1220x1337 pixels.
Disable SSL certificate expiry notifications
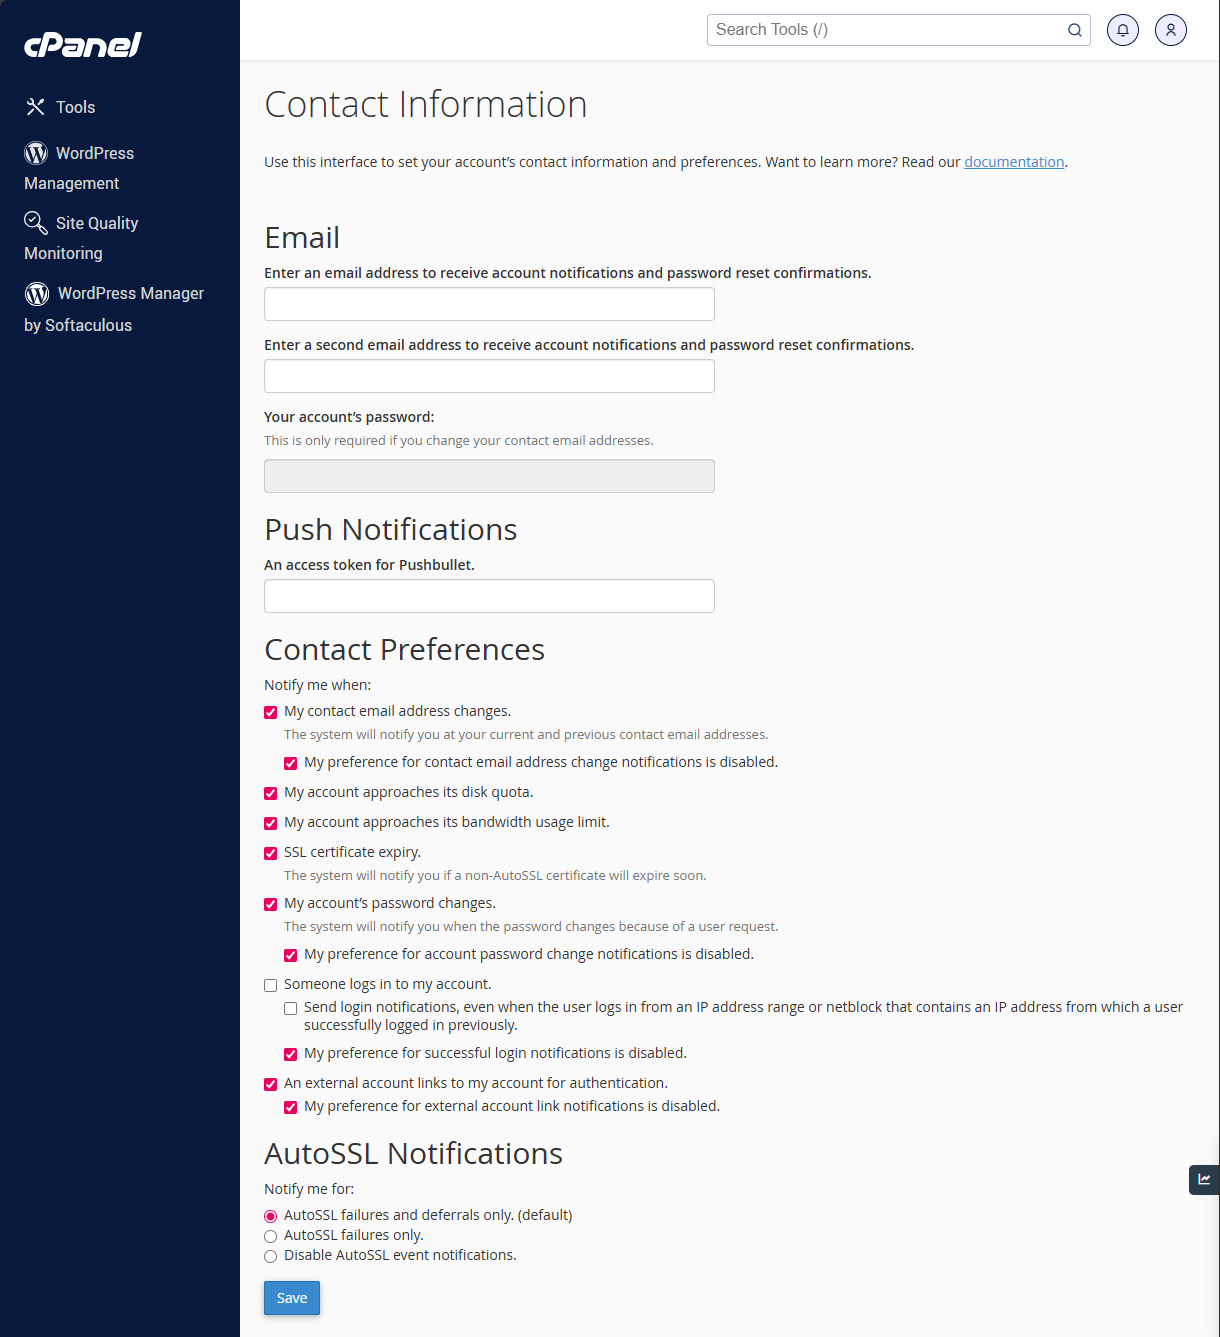click(x=270, y=853)
